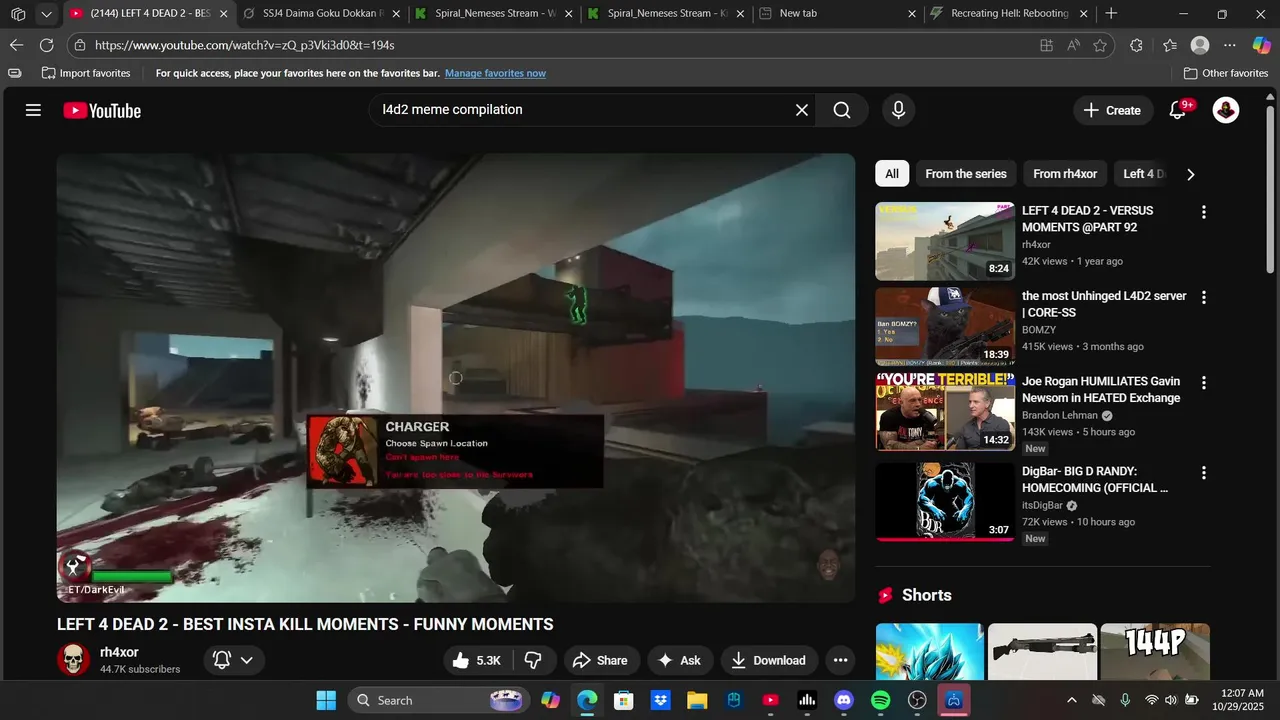Show hidden system tray icons chevron
1280x720 pixels.
click(1072, 700)
